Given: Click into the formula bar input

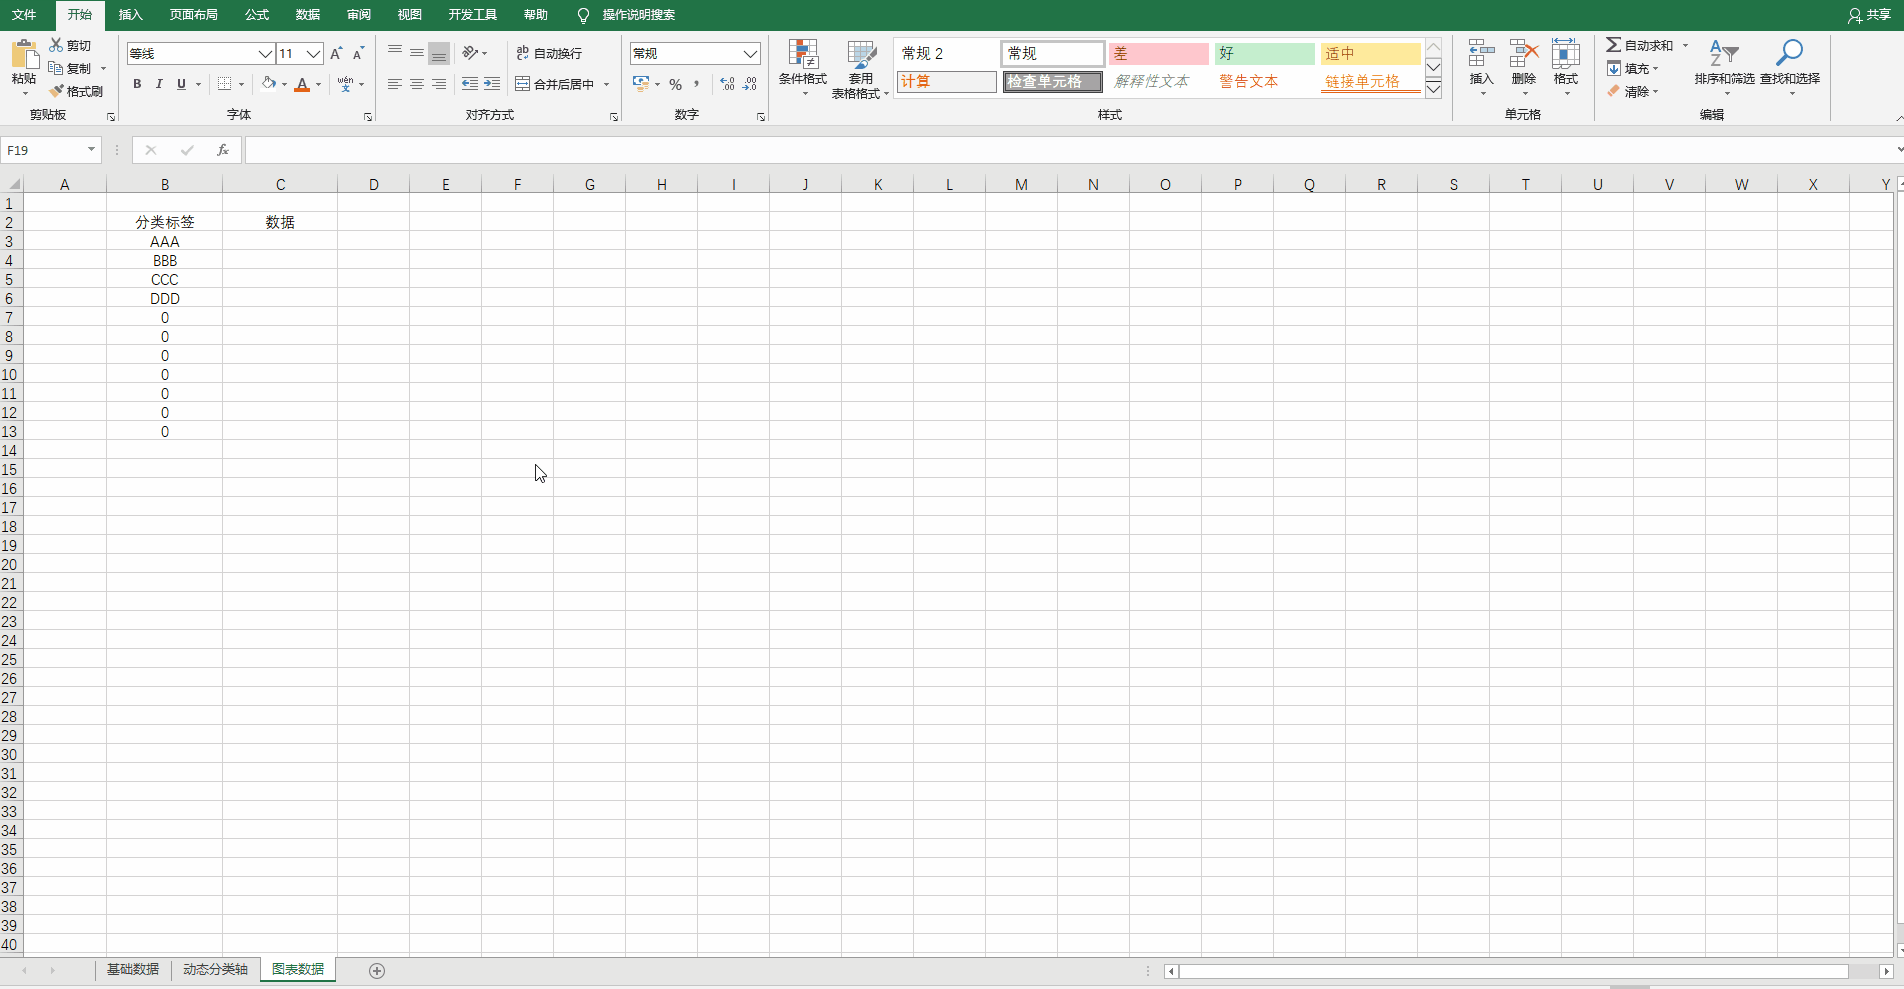Looking at the screenshot, I should (1070, 150).
